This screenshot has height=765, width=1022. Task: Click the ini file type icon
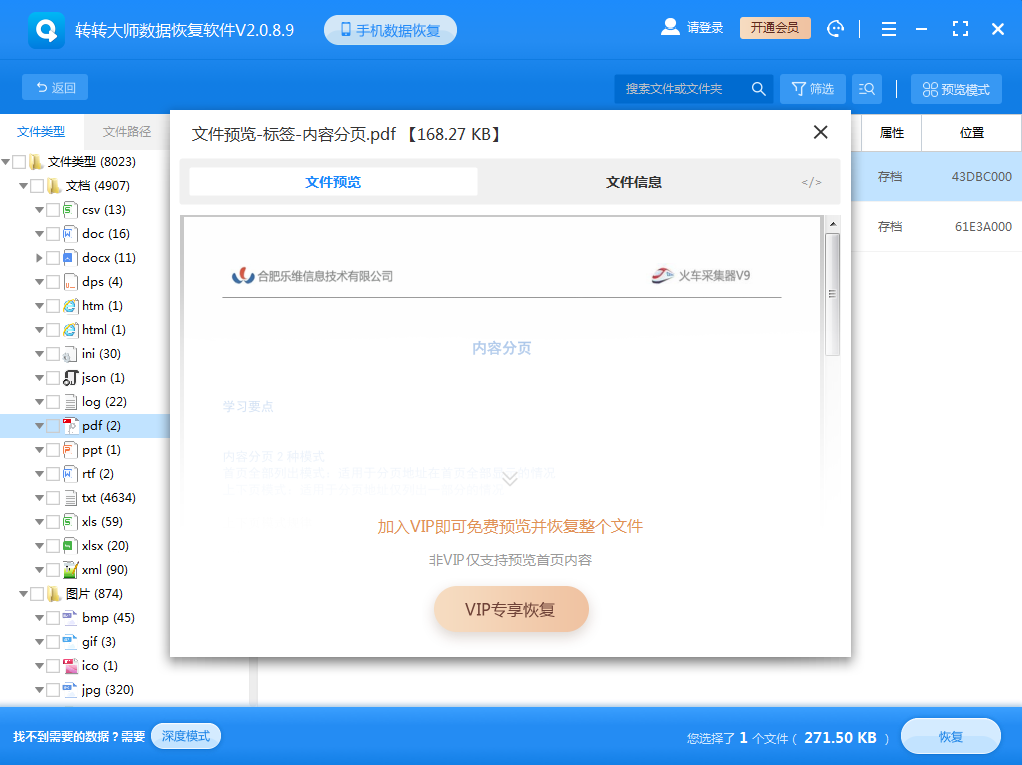pyautogui.click(x=70, y=354)
